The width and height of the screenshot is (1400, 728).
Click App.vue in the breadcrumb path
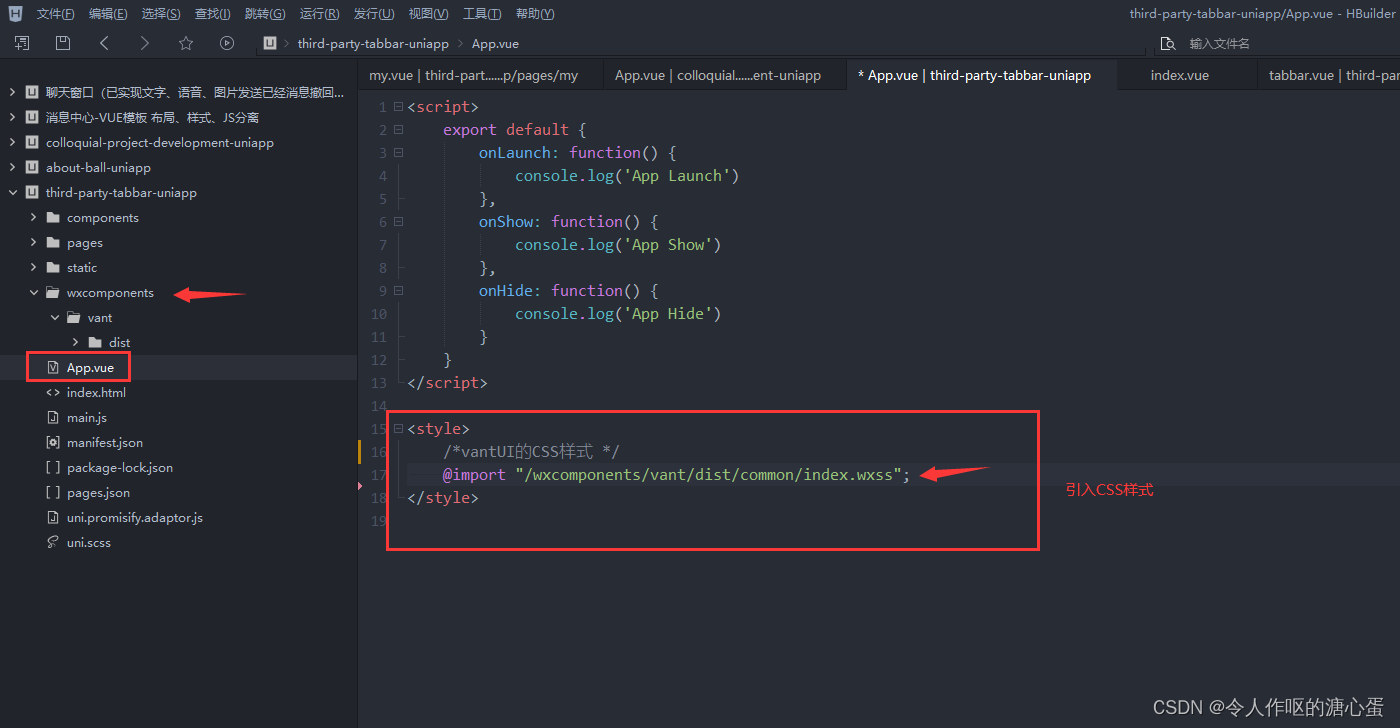pos(495,43)
